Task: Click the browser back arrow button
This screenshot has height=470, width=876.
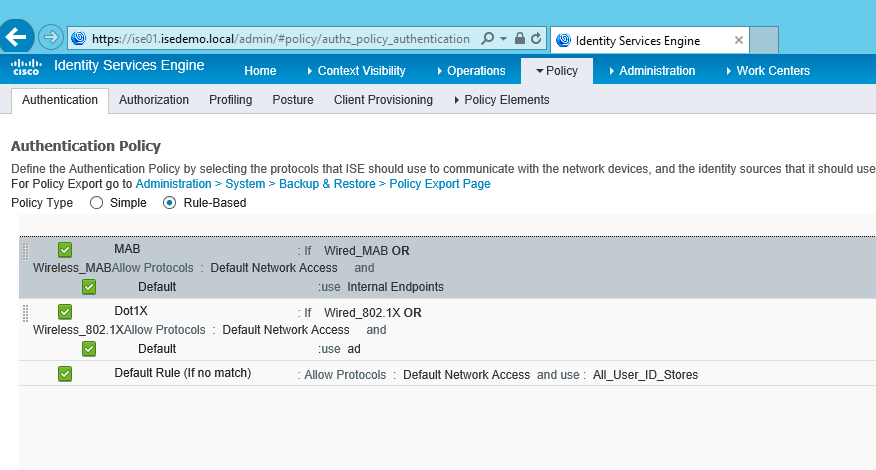Action: [17, 37]
